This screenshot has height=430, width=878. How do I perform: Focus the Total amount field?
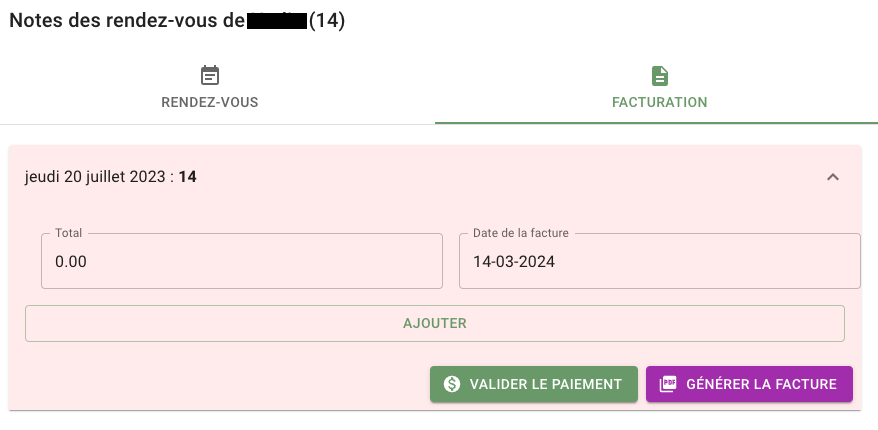click(242, 261)
